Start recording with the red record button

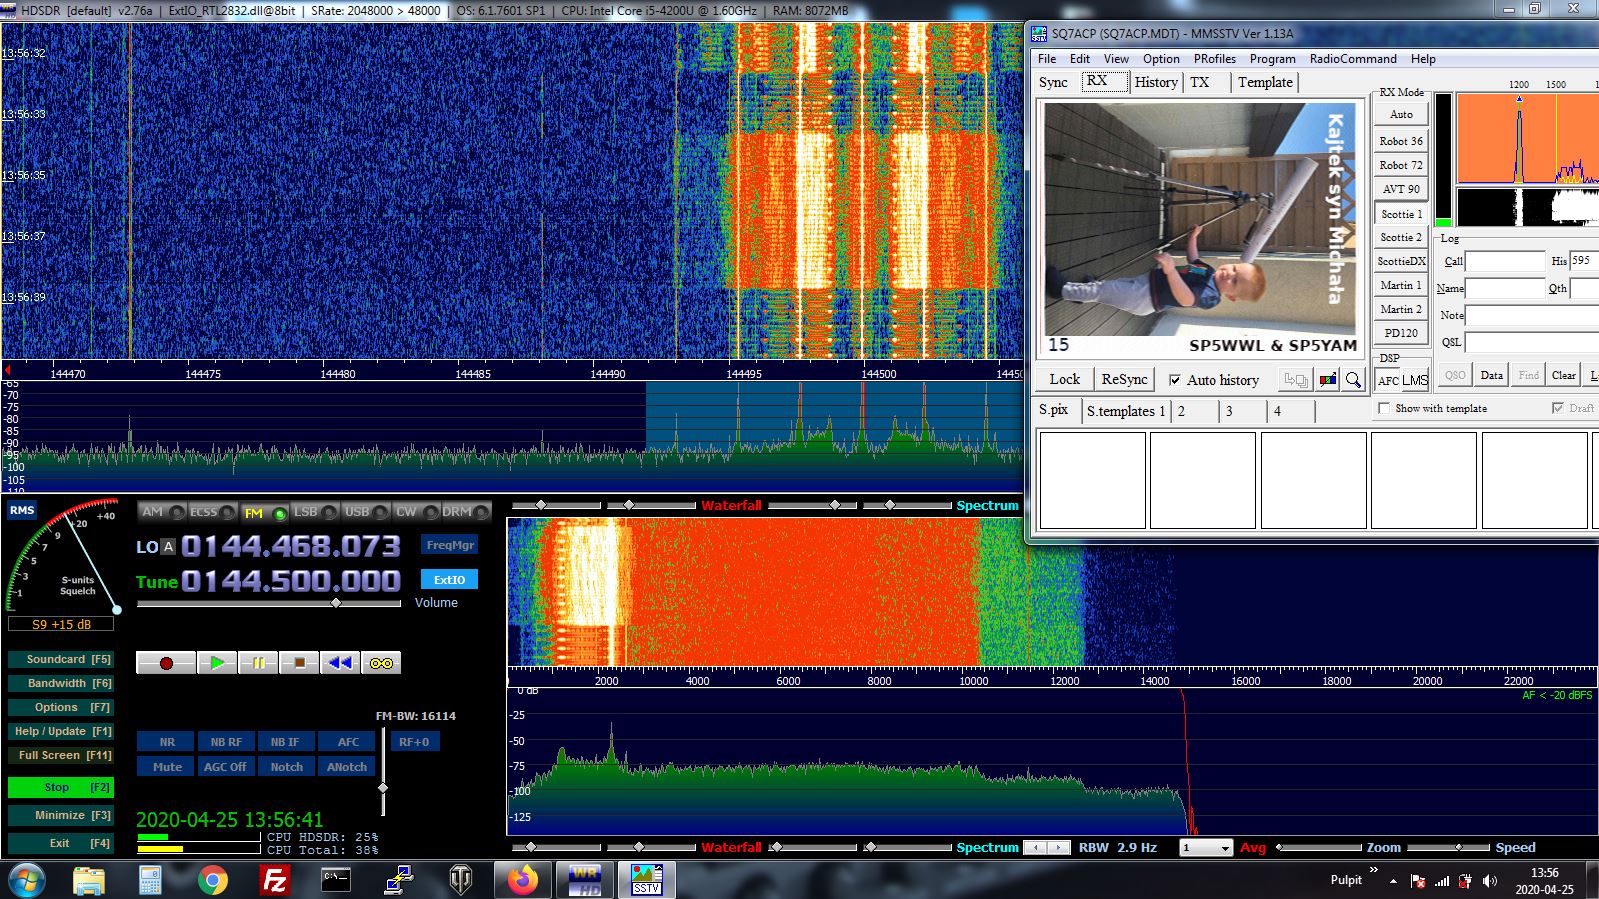pyautogui.click(x=166, y=663)
